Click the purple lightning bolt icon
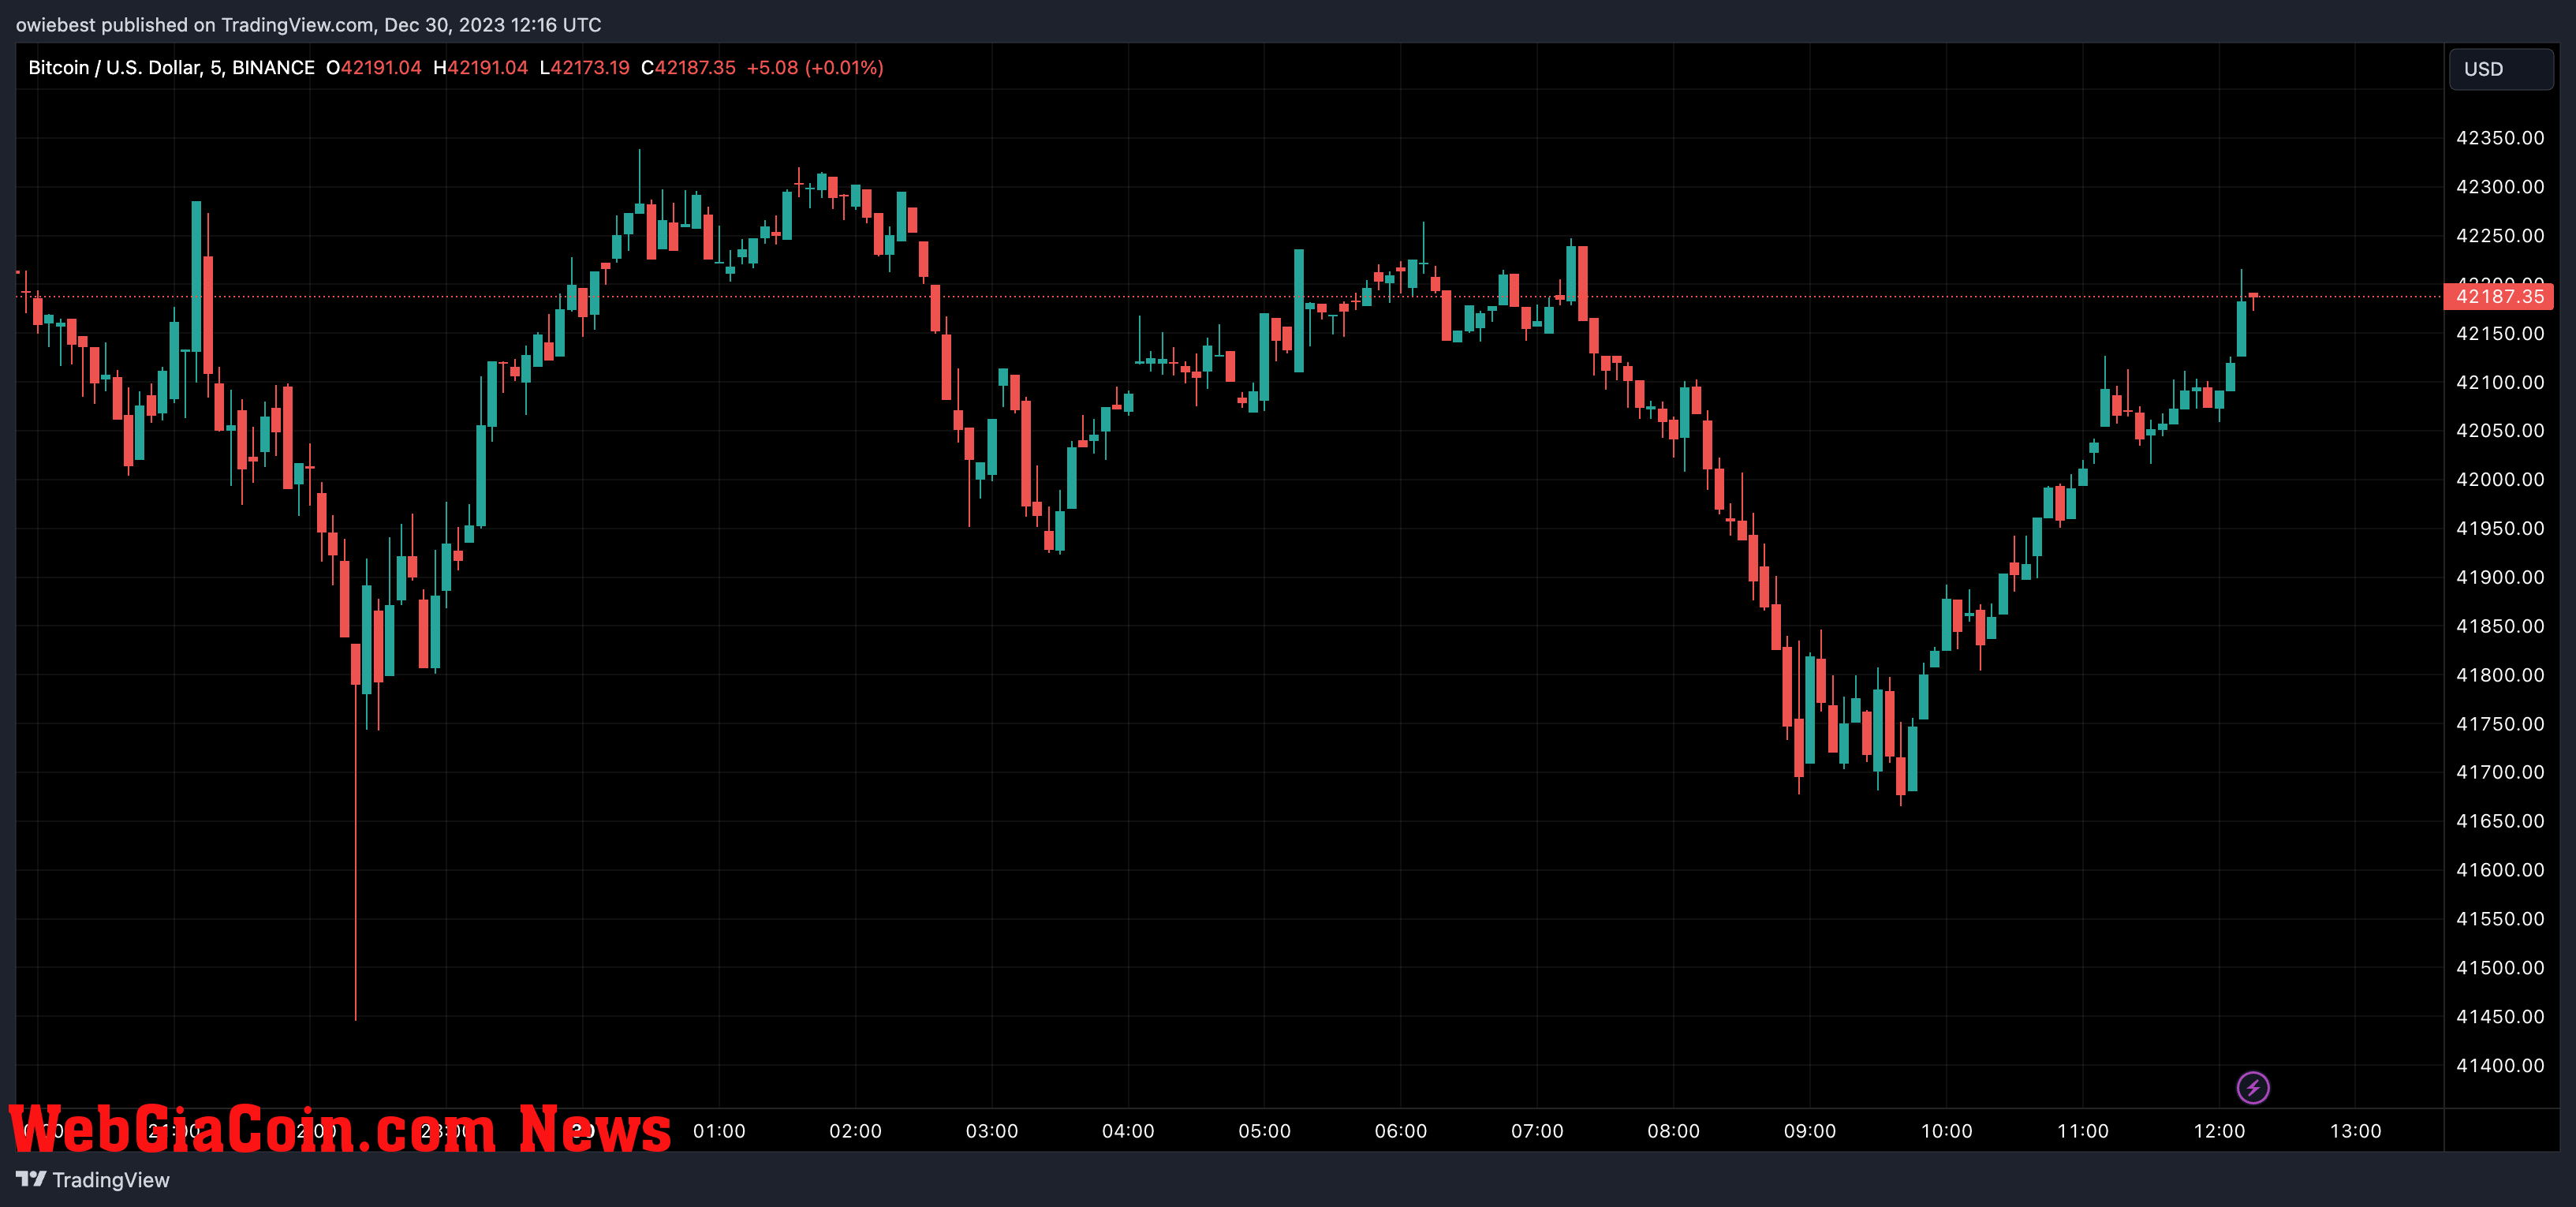The height and width of the screenshot is (1207, 2576). pyautogui.click(x=2252, y=1087)
